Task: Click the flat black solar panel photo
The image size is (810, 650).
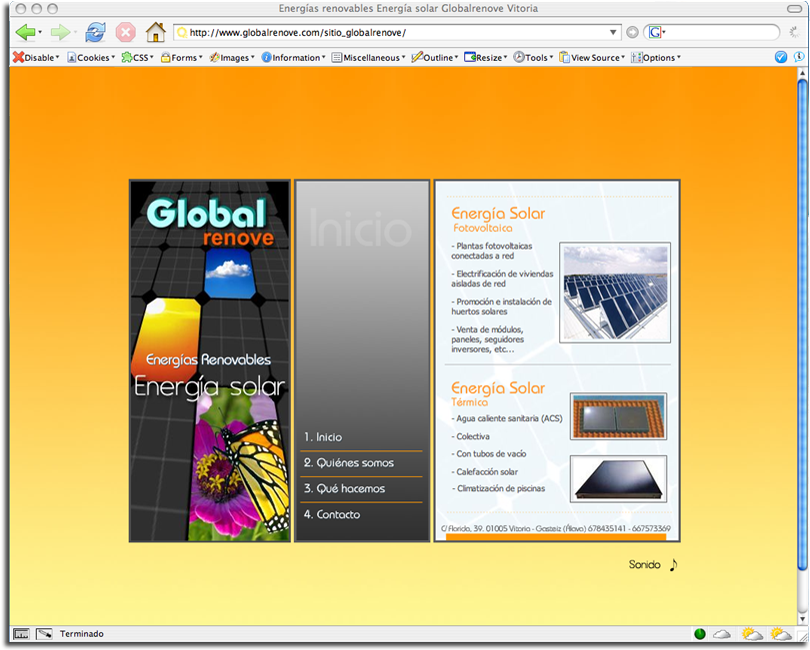Action: pyautogui.click(x=618, y=479)
